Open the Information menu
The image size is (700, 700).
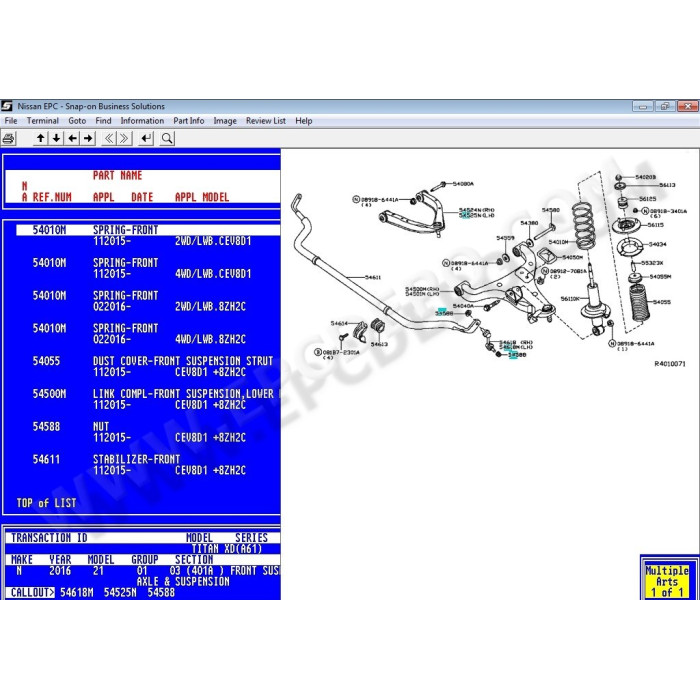[142, 121]
